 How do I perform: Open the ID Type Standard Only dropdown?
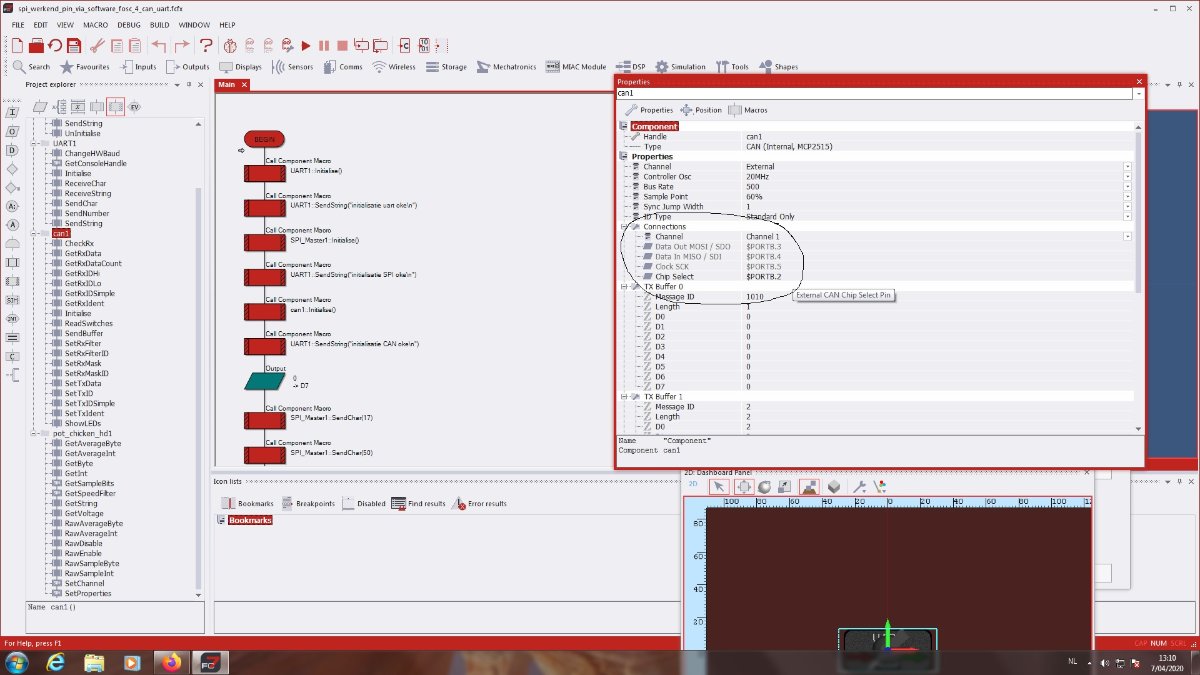point(1127,217)
